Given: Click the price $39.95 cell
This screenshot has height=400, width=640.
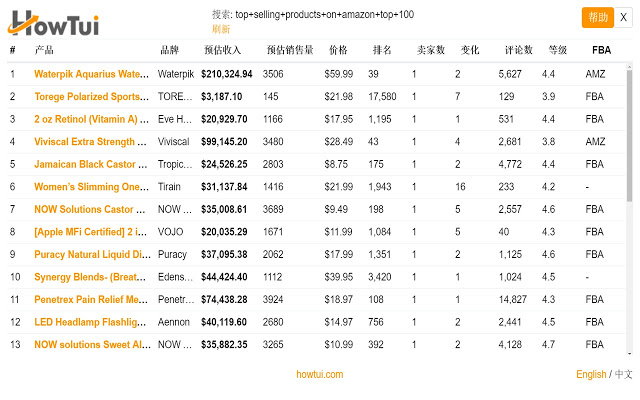Looking at the screenshot, I should (x=339, y=277).
